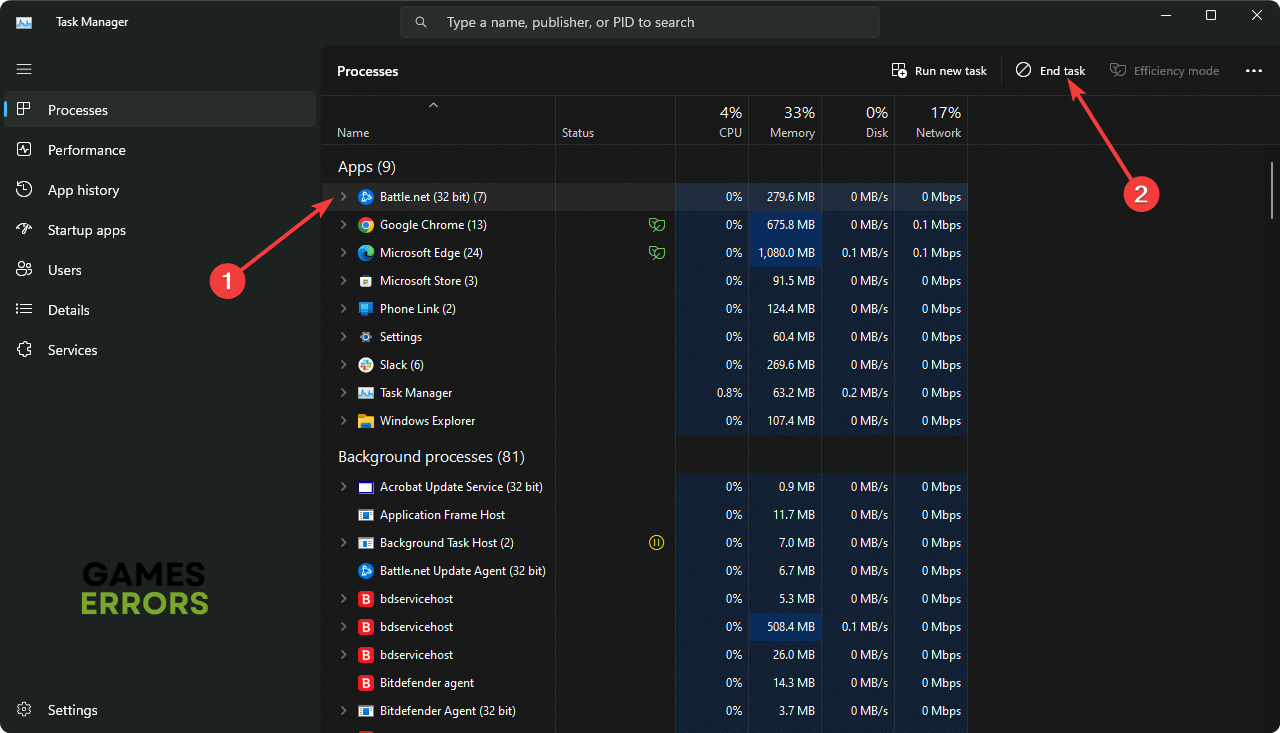The image size is (1280, 733).
Task: Click the Battle.net Update Agent icon
Action: (366, 571)
